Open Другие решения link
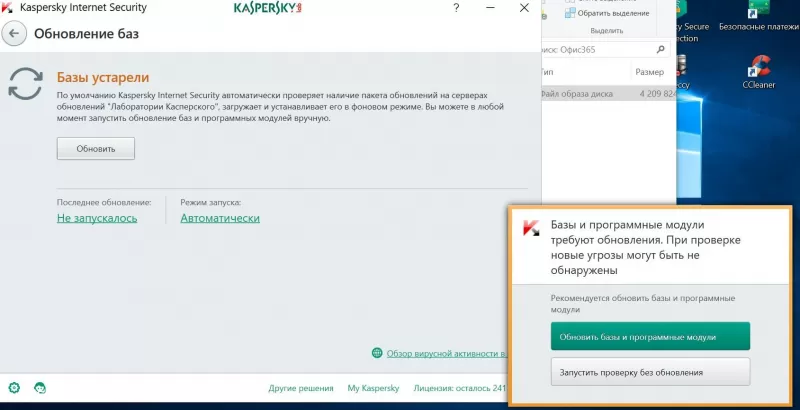This screenshot has width=800, height=410. pos(301,388)
